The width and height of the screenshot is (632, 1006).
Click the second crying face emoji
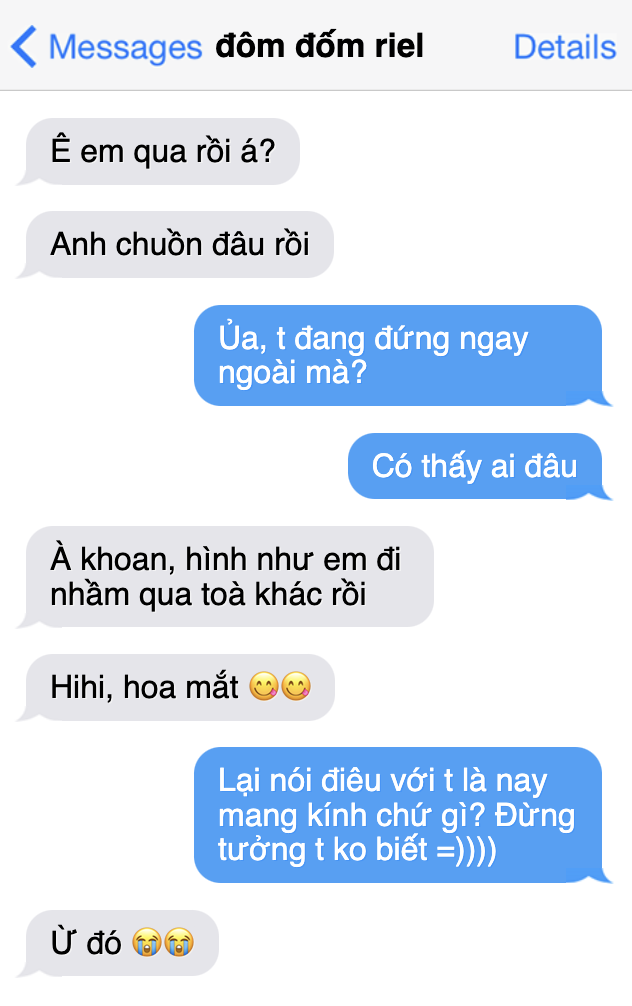point(179,942)
